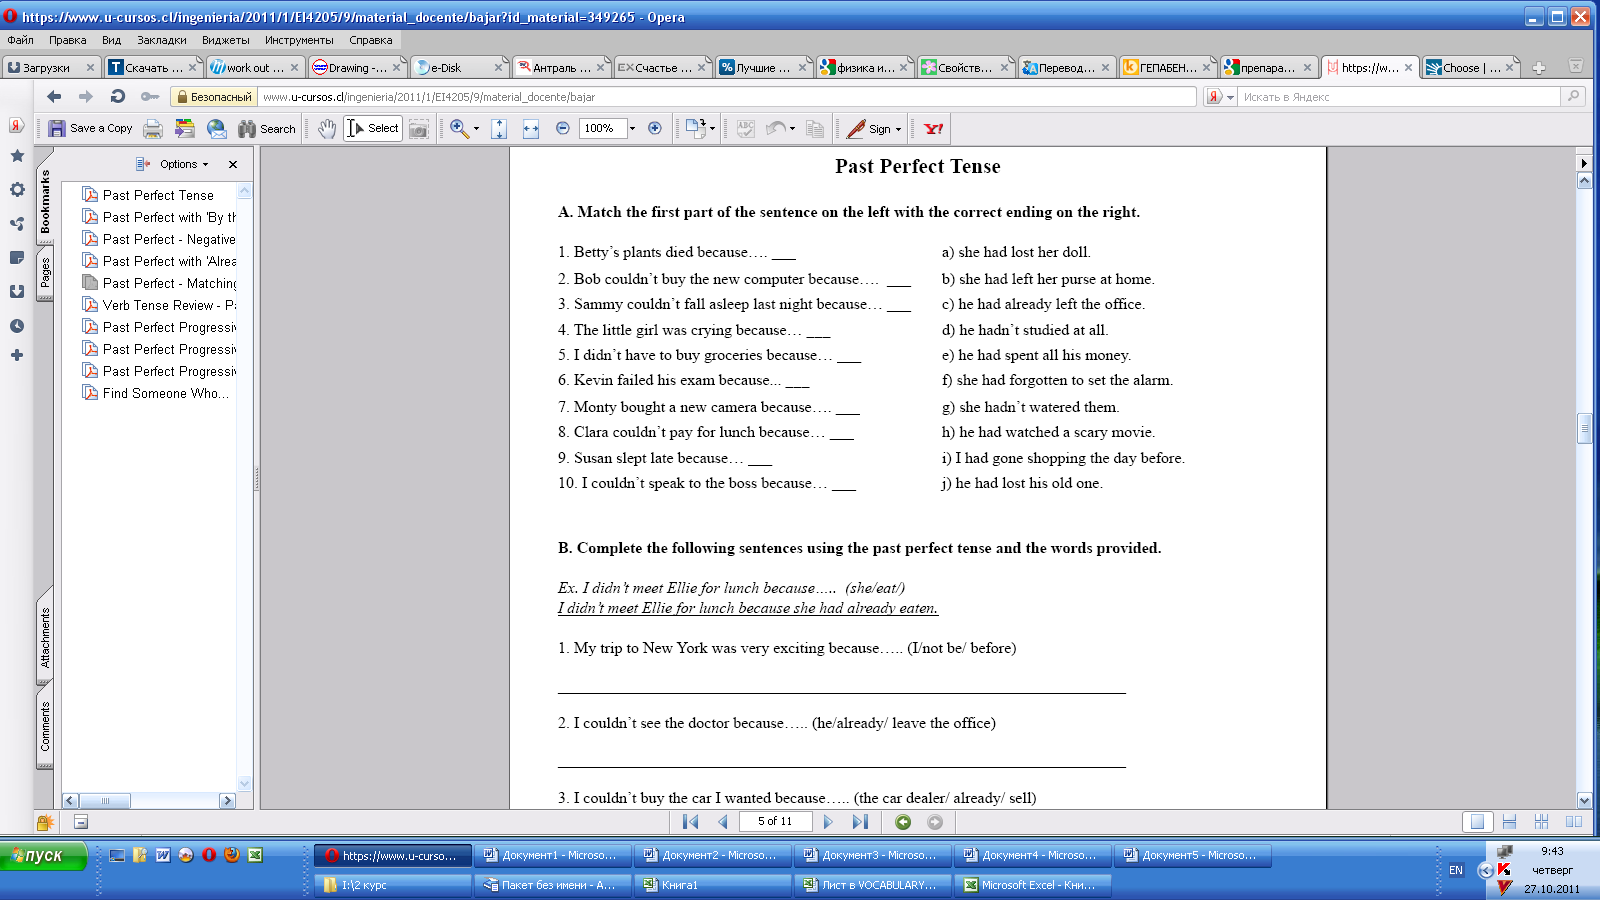Select the Hand tool
Screen dimensions: 1600x900
(x=327, y=128)
